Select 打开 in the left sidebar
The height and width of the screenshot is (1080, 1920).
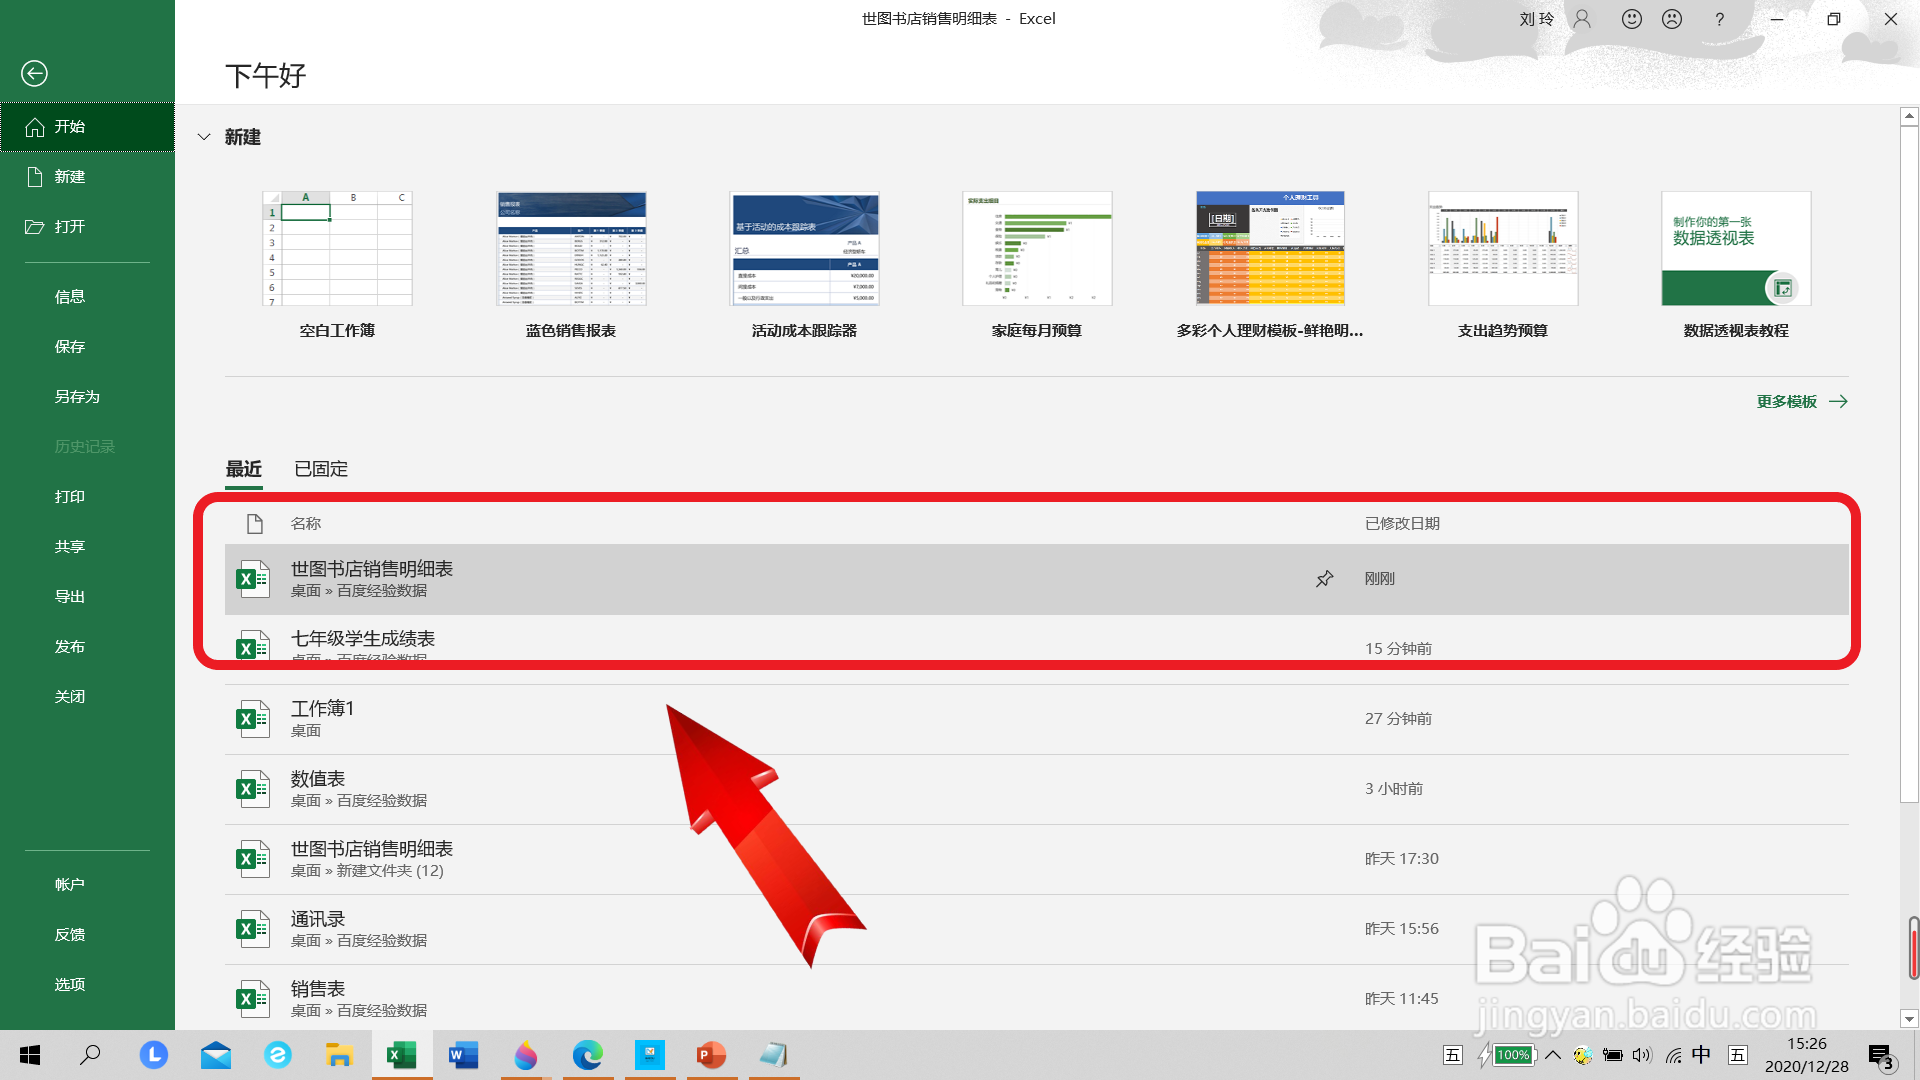(87, 227)
